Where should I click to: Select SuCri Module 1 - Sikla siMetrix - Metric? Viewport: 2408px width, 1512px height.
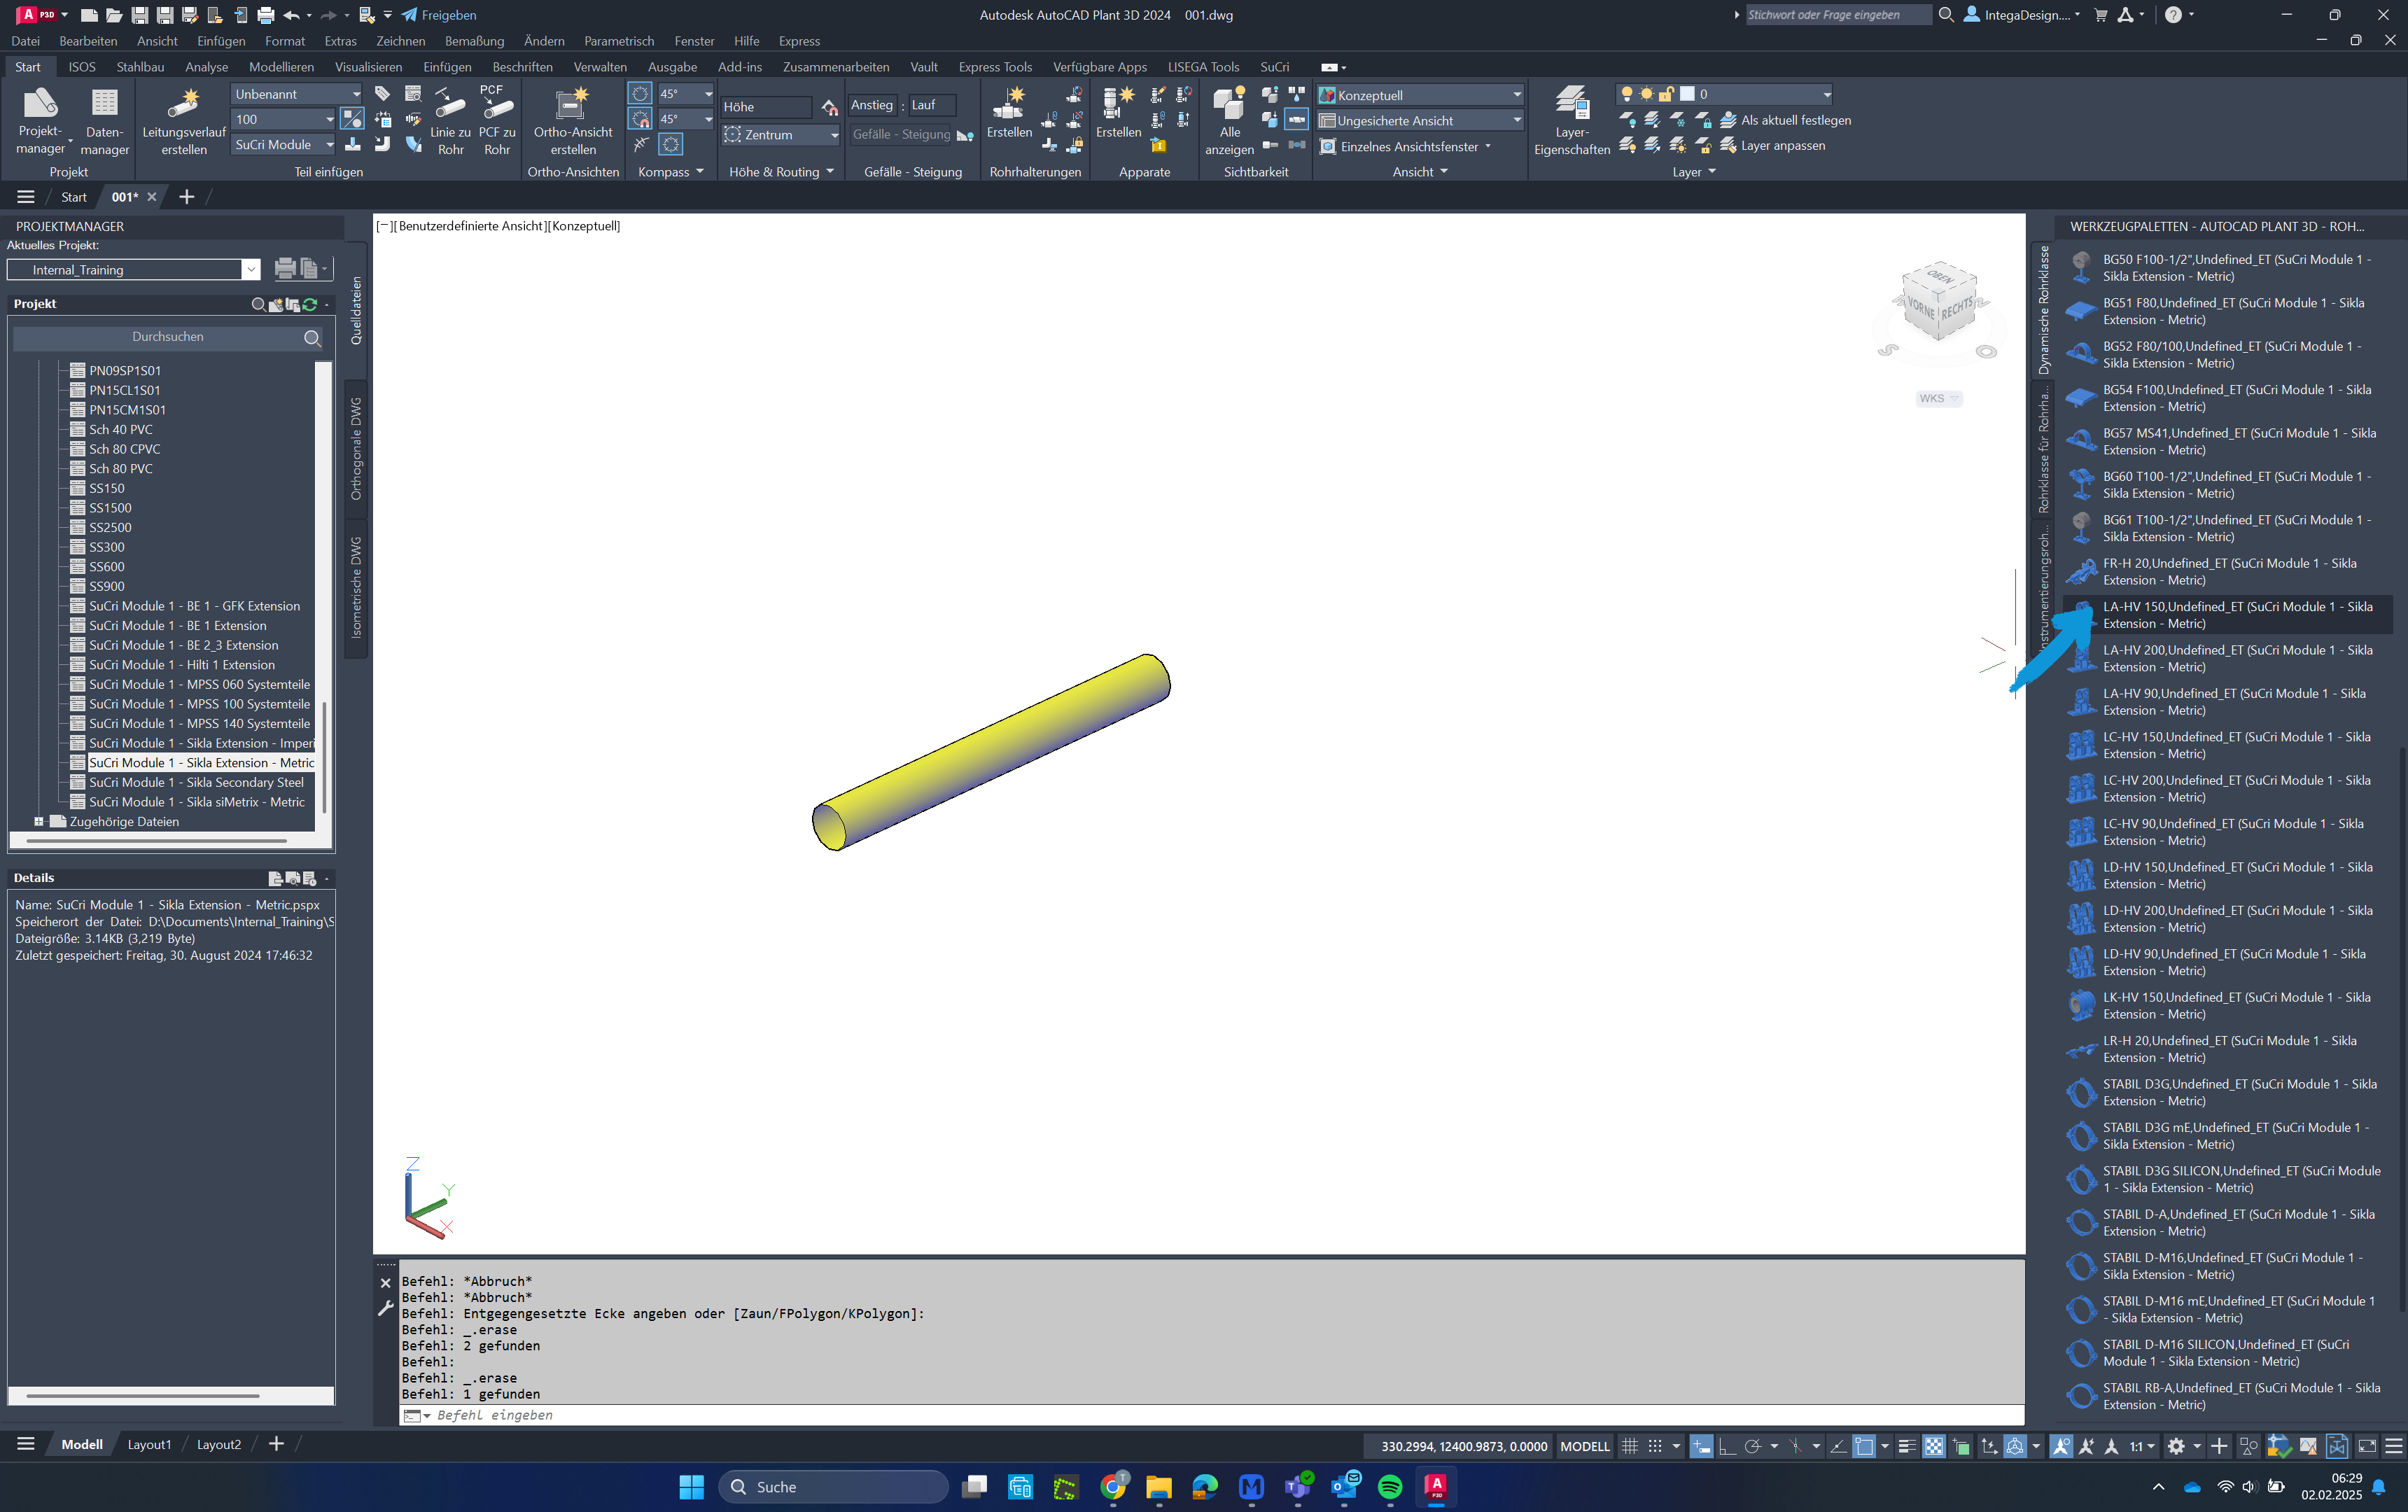197,802
